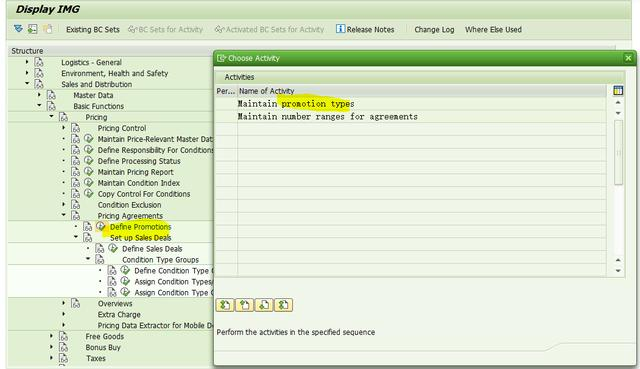This screenshot has height=369, width=640.
Task: Expand the Taxes node
Action: 51,358
